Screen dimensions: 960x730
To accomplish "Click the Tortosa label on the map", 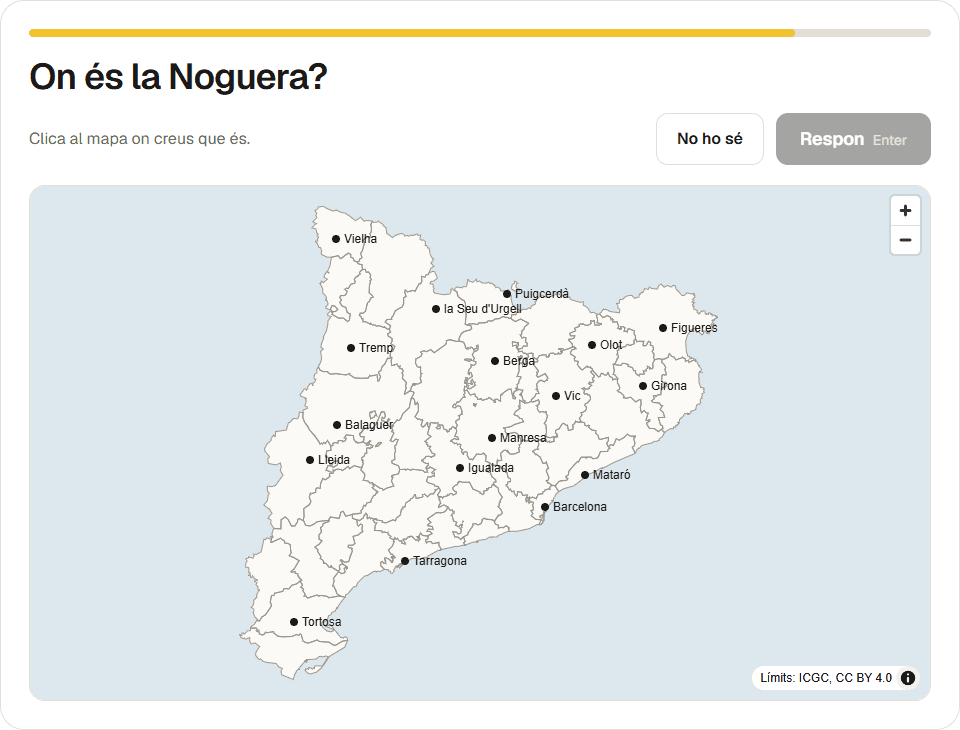I will pos(321,622).
